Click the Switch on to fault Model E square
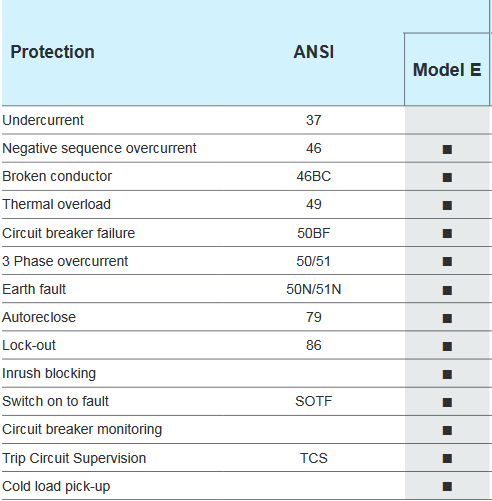492x501 pixels. (x=447, y=402)
